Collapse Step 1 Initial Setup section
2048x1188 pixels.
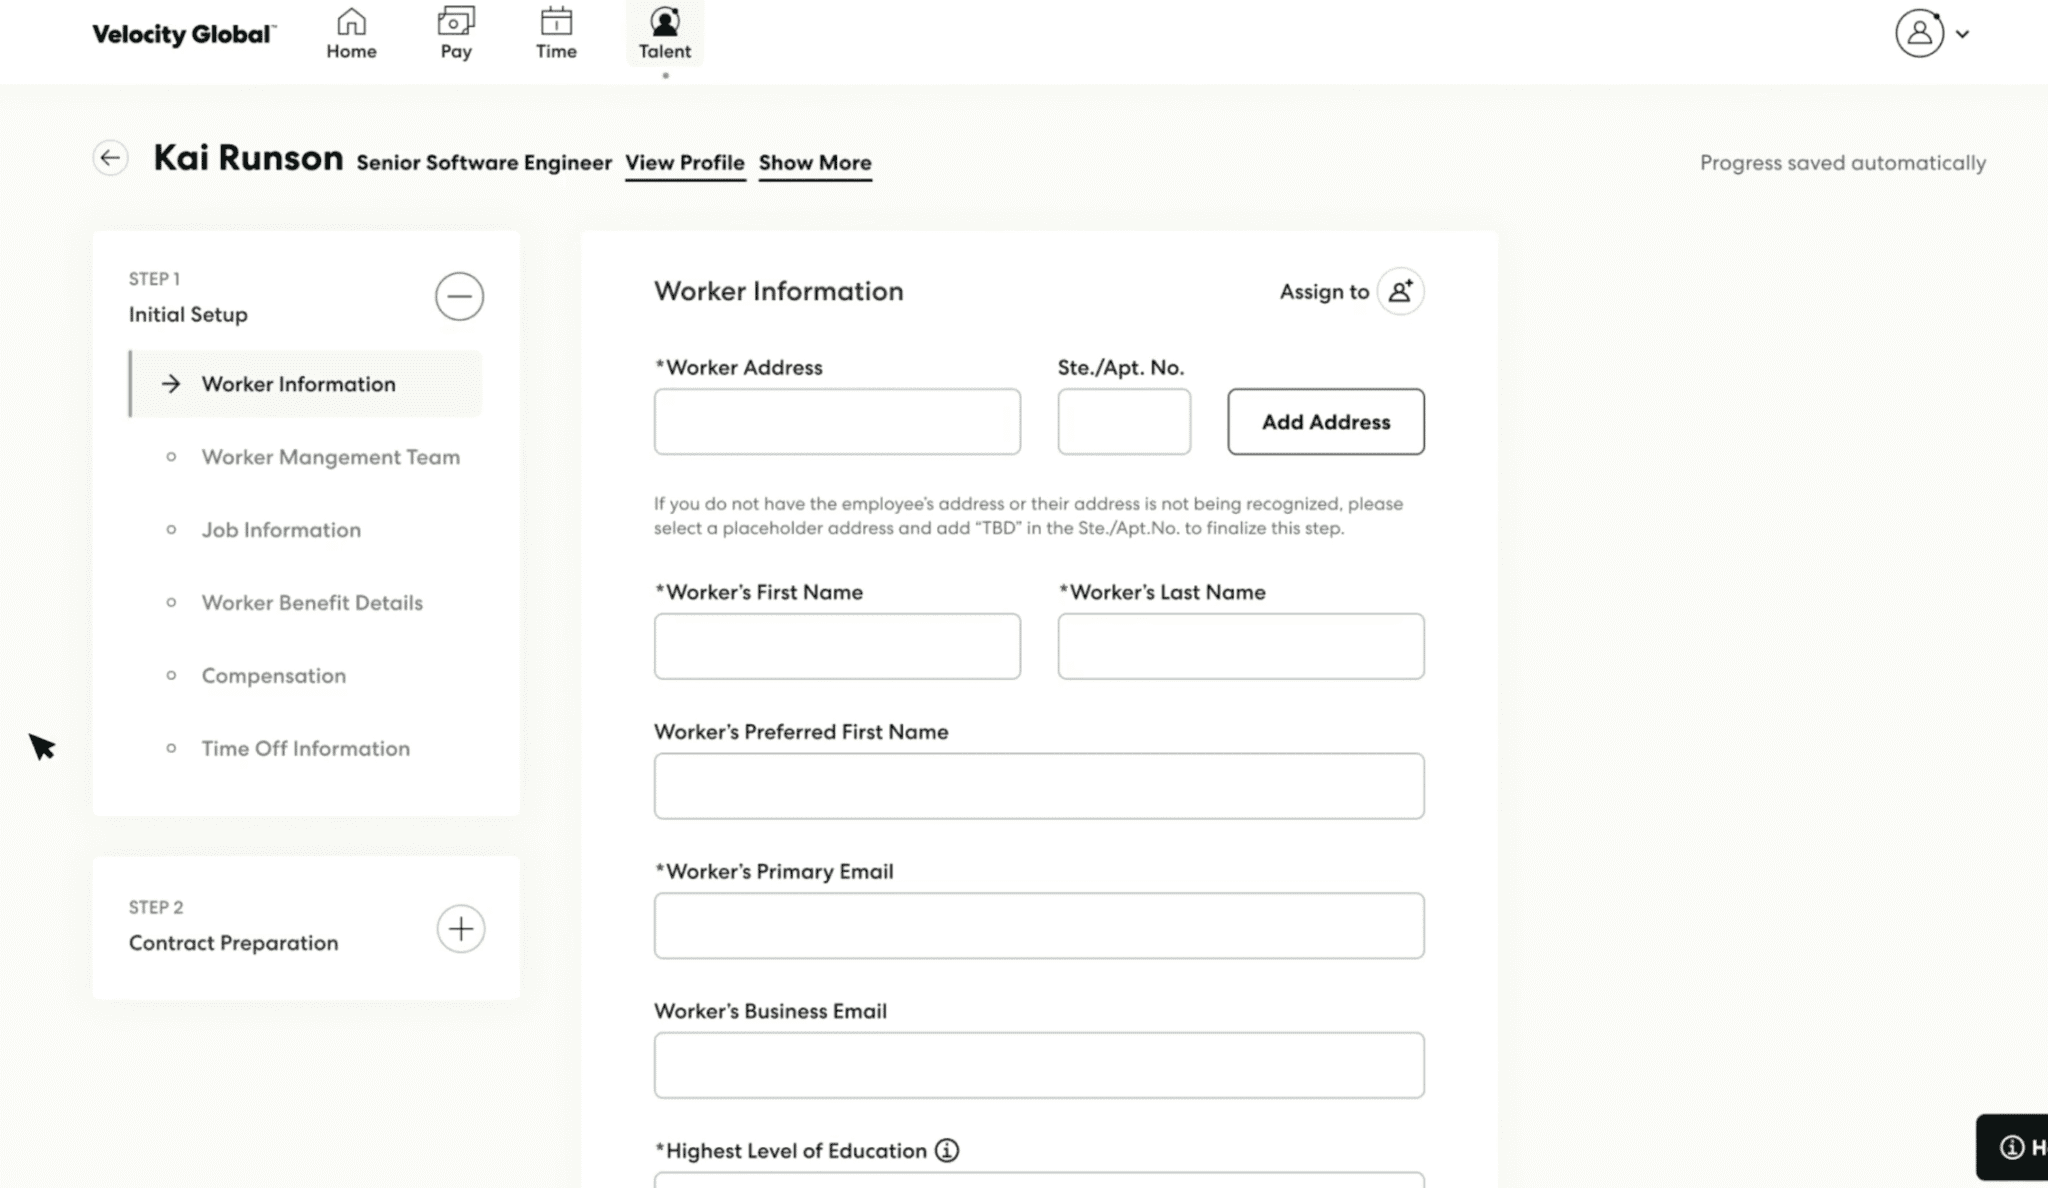(x=459, y=297)
